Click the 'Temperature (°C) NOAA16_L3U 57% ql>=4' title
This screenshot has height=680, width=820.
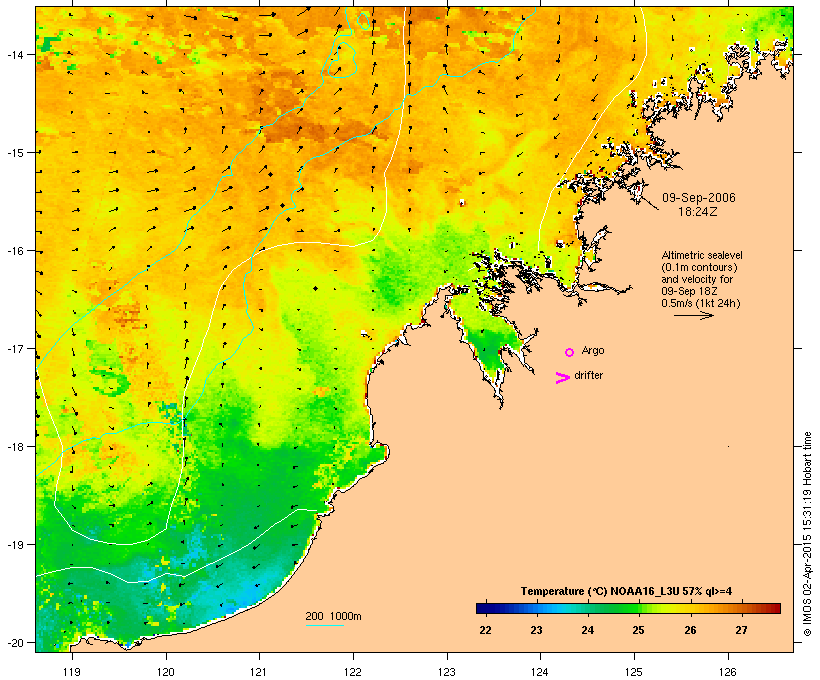point(626,592)
